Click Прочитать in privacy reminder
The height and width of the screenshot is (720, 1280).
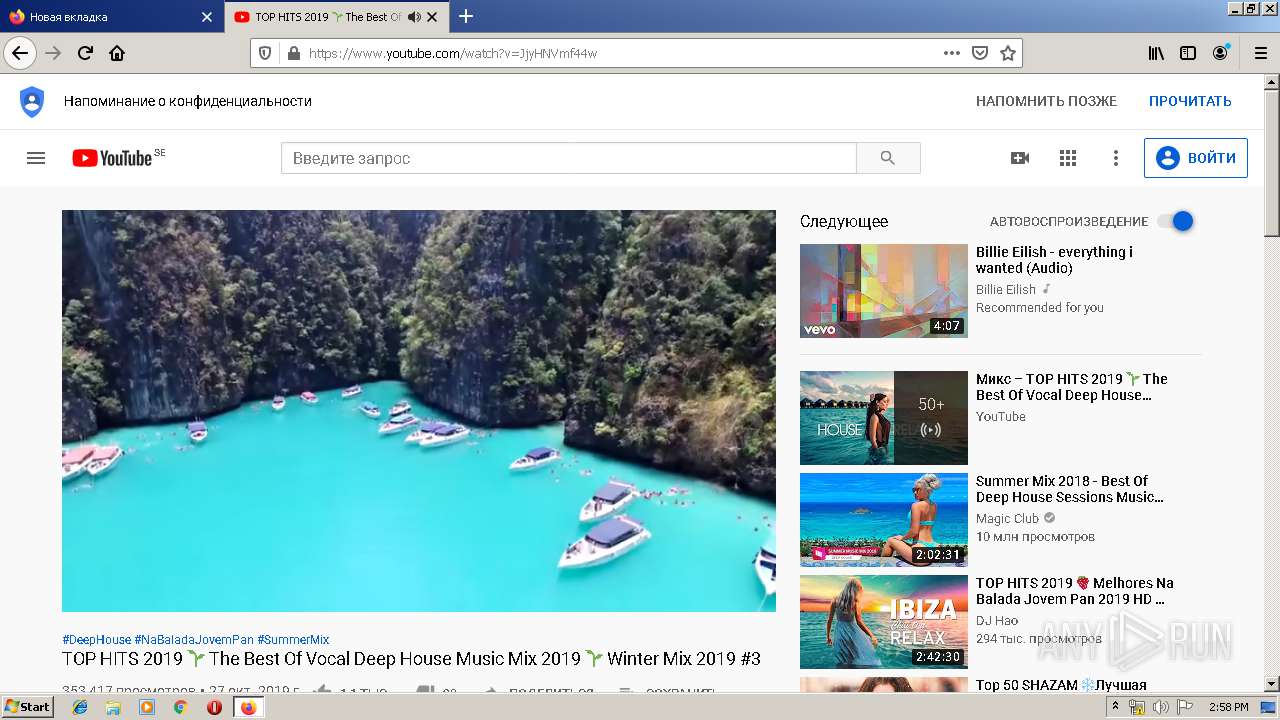(1190, 101)
